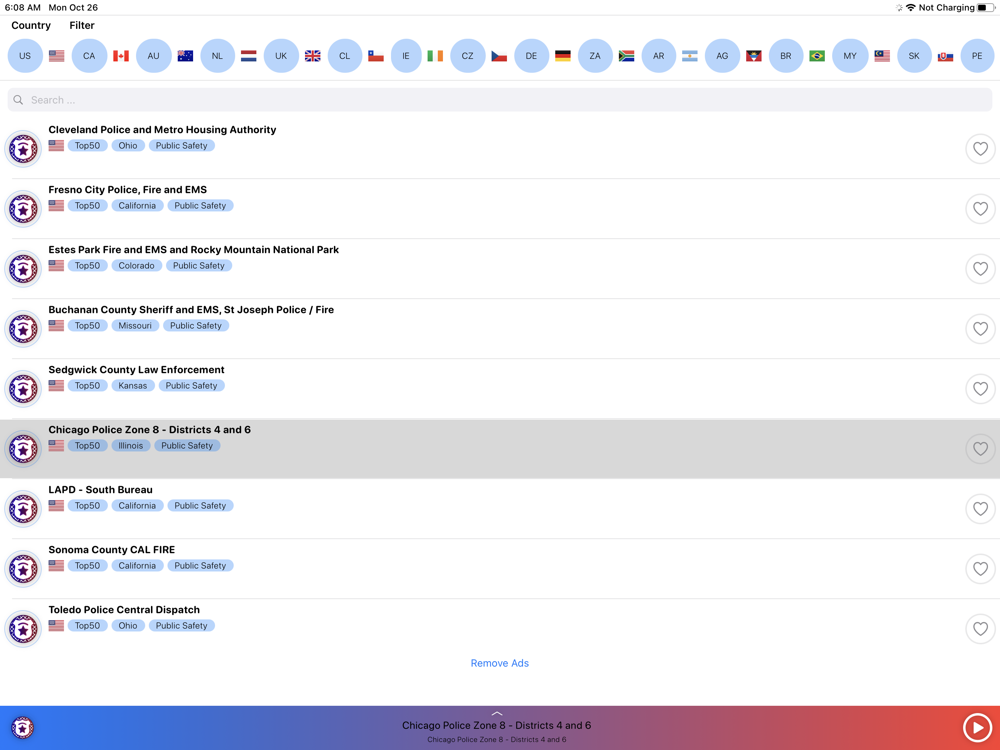Viewport: 1000px width, 750px height.
Task: Select the CL country circle
Action: 344,55
